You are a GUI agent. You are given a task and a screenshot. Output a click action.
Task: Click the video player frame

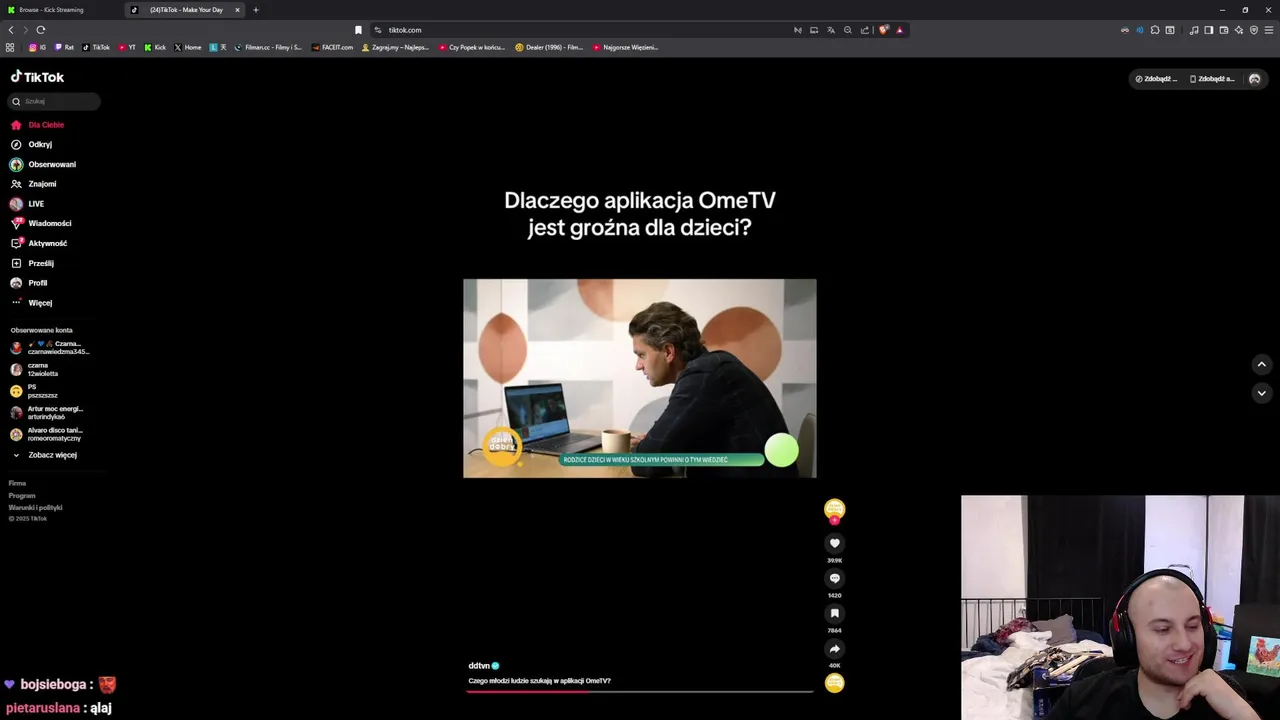pyautogui.click(x=640, y=378)
